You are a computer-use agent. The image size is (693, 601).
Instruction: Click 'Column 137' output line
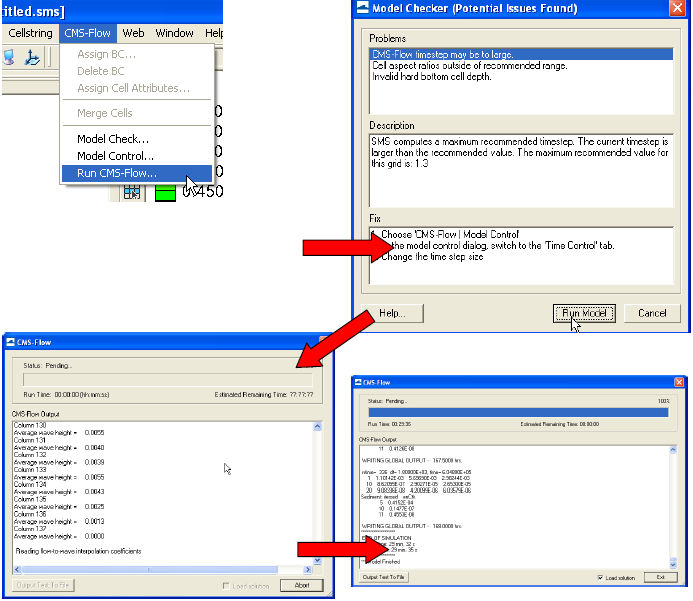point(30,529)
